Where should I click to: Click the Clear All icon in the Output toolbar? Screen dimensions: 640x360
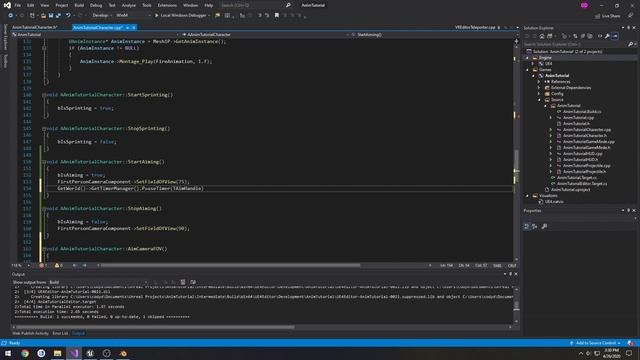click(183, 282)
